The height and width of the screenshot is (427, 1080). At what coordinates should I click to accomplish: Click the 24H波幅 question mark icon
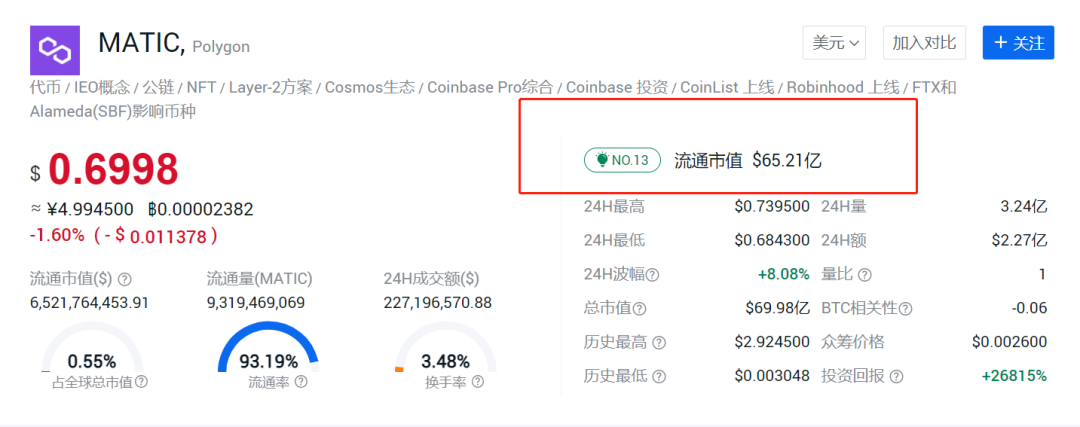(x=653, y=274)
